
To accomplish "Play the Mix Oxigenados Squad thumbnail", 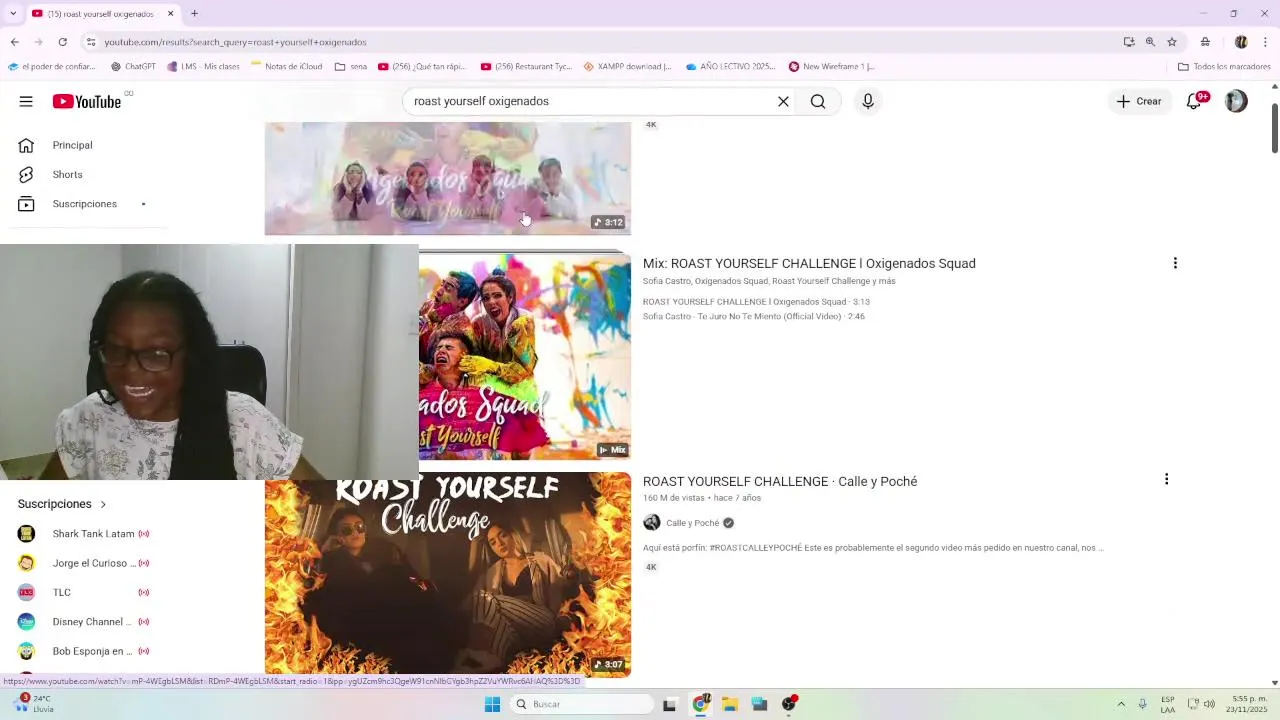I will click(524, 356).
